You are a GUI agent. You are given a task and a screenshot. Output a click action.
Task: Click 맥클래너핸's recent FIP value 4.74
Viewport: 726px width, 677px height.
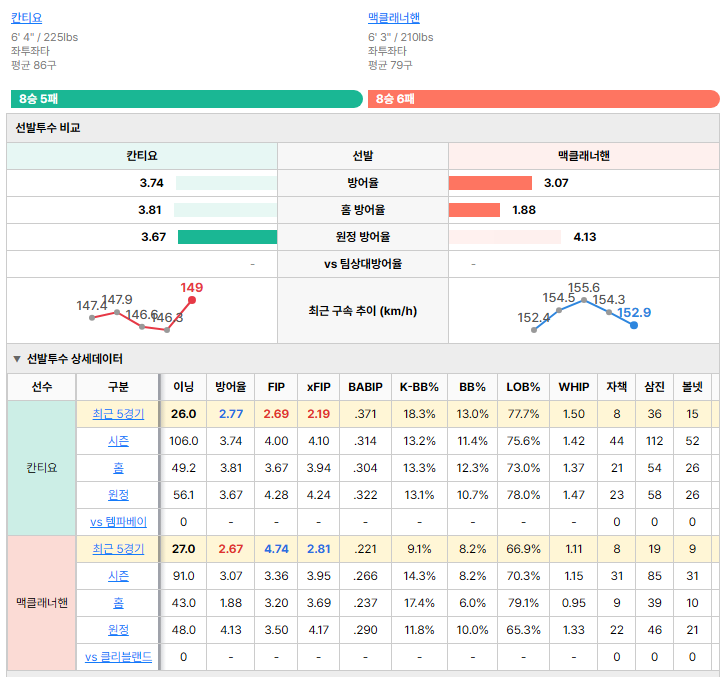coord(276,549)
